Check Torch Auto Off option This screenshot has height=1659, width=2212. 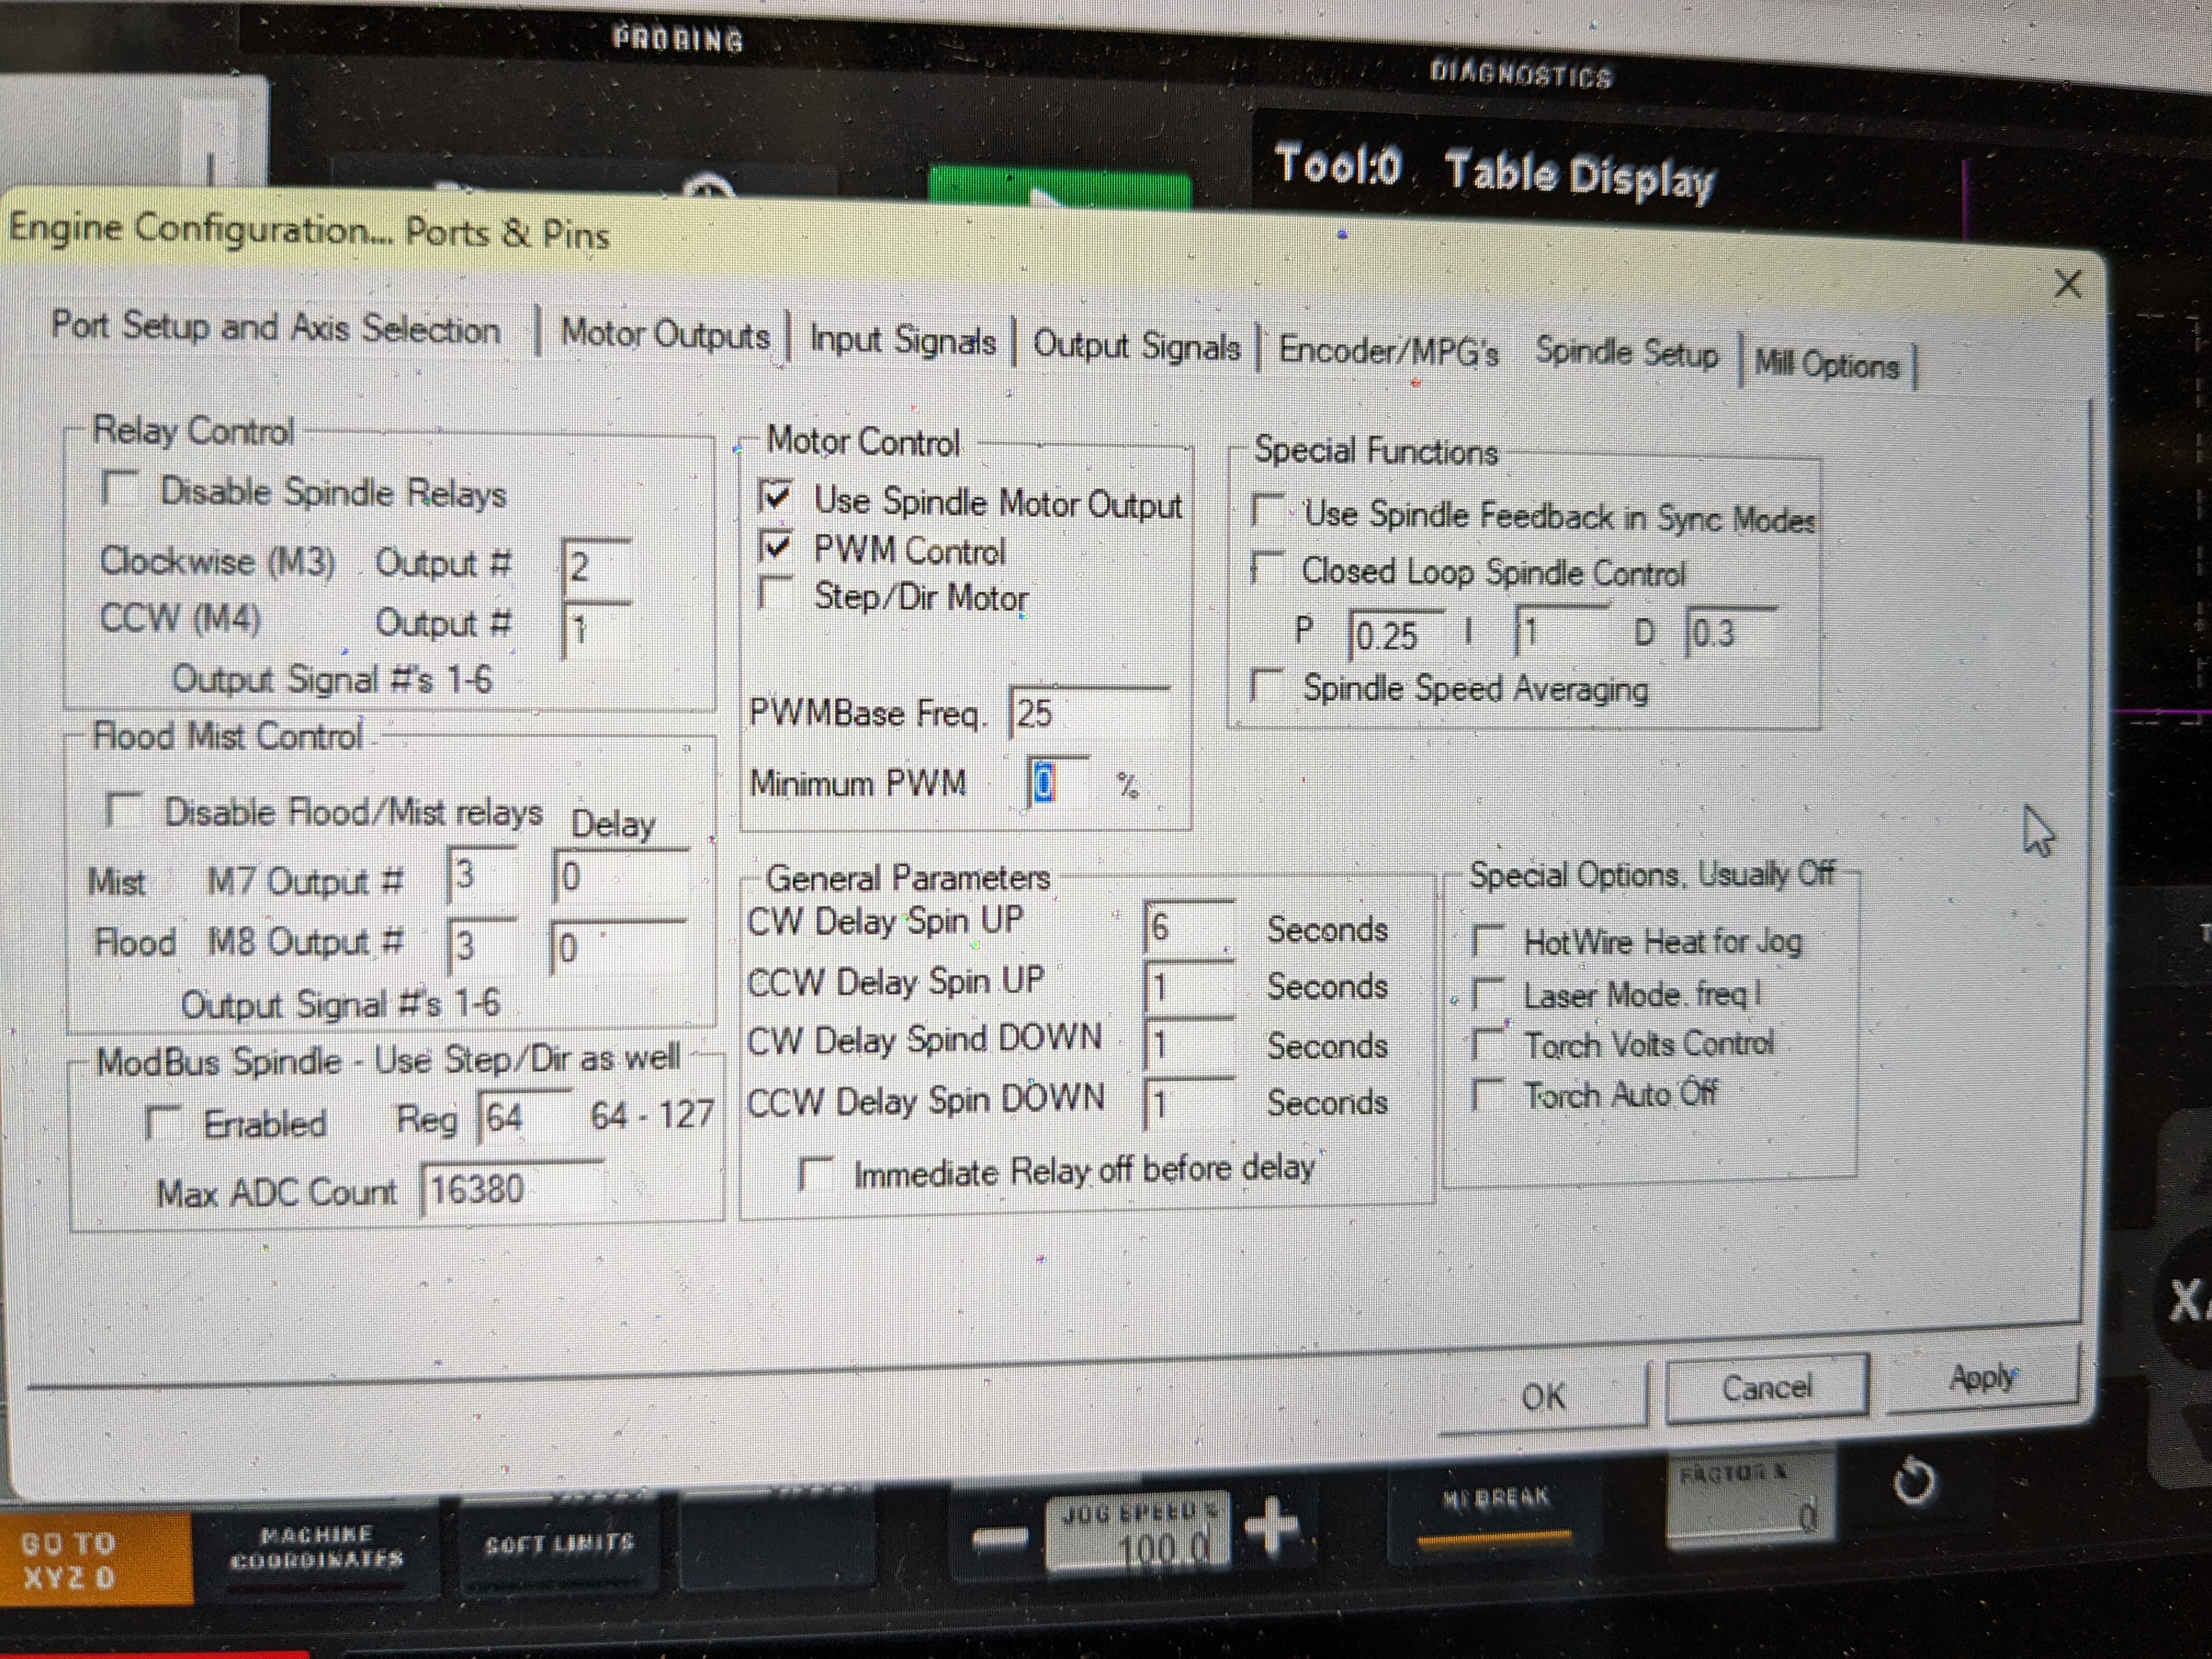click(x=1488, y=1094)
